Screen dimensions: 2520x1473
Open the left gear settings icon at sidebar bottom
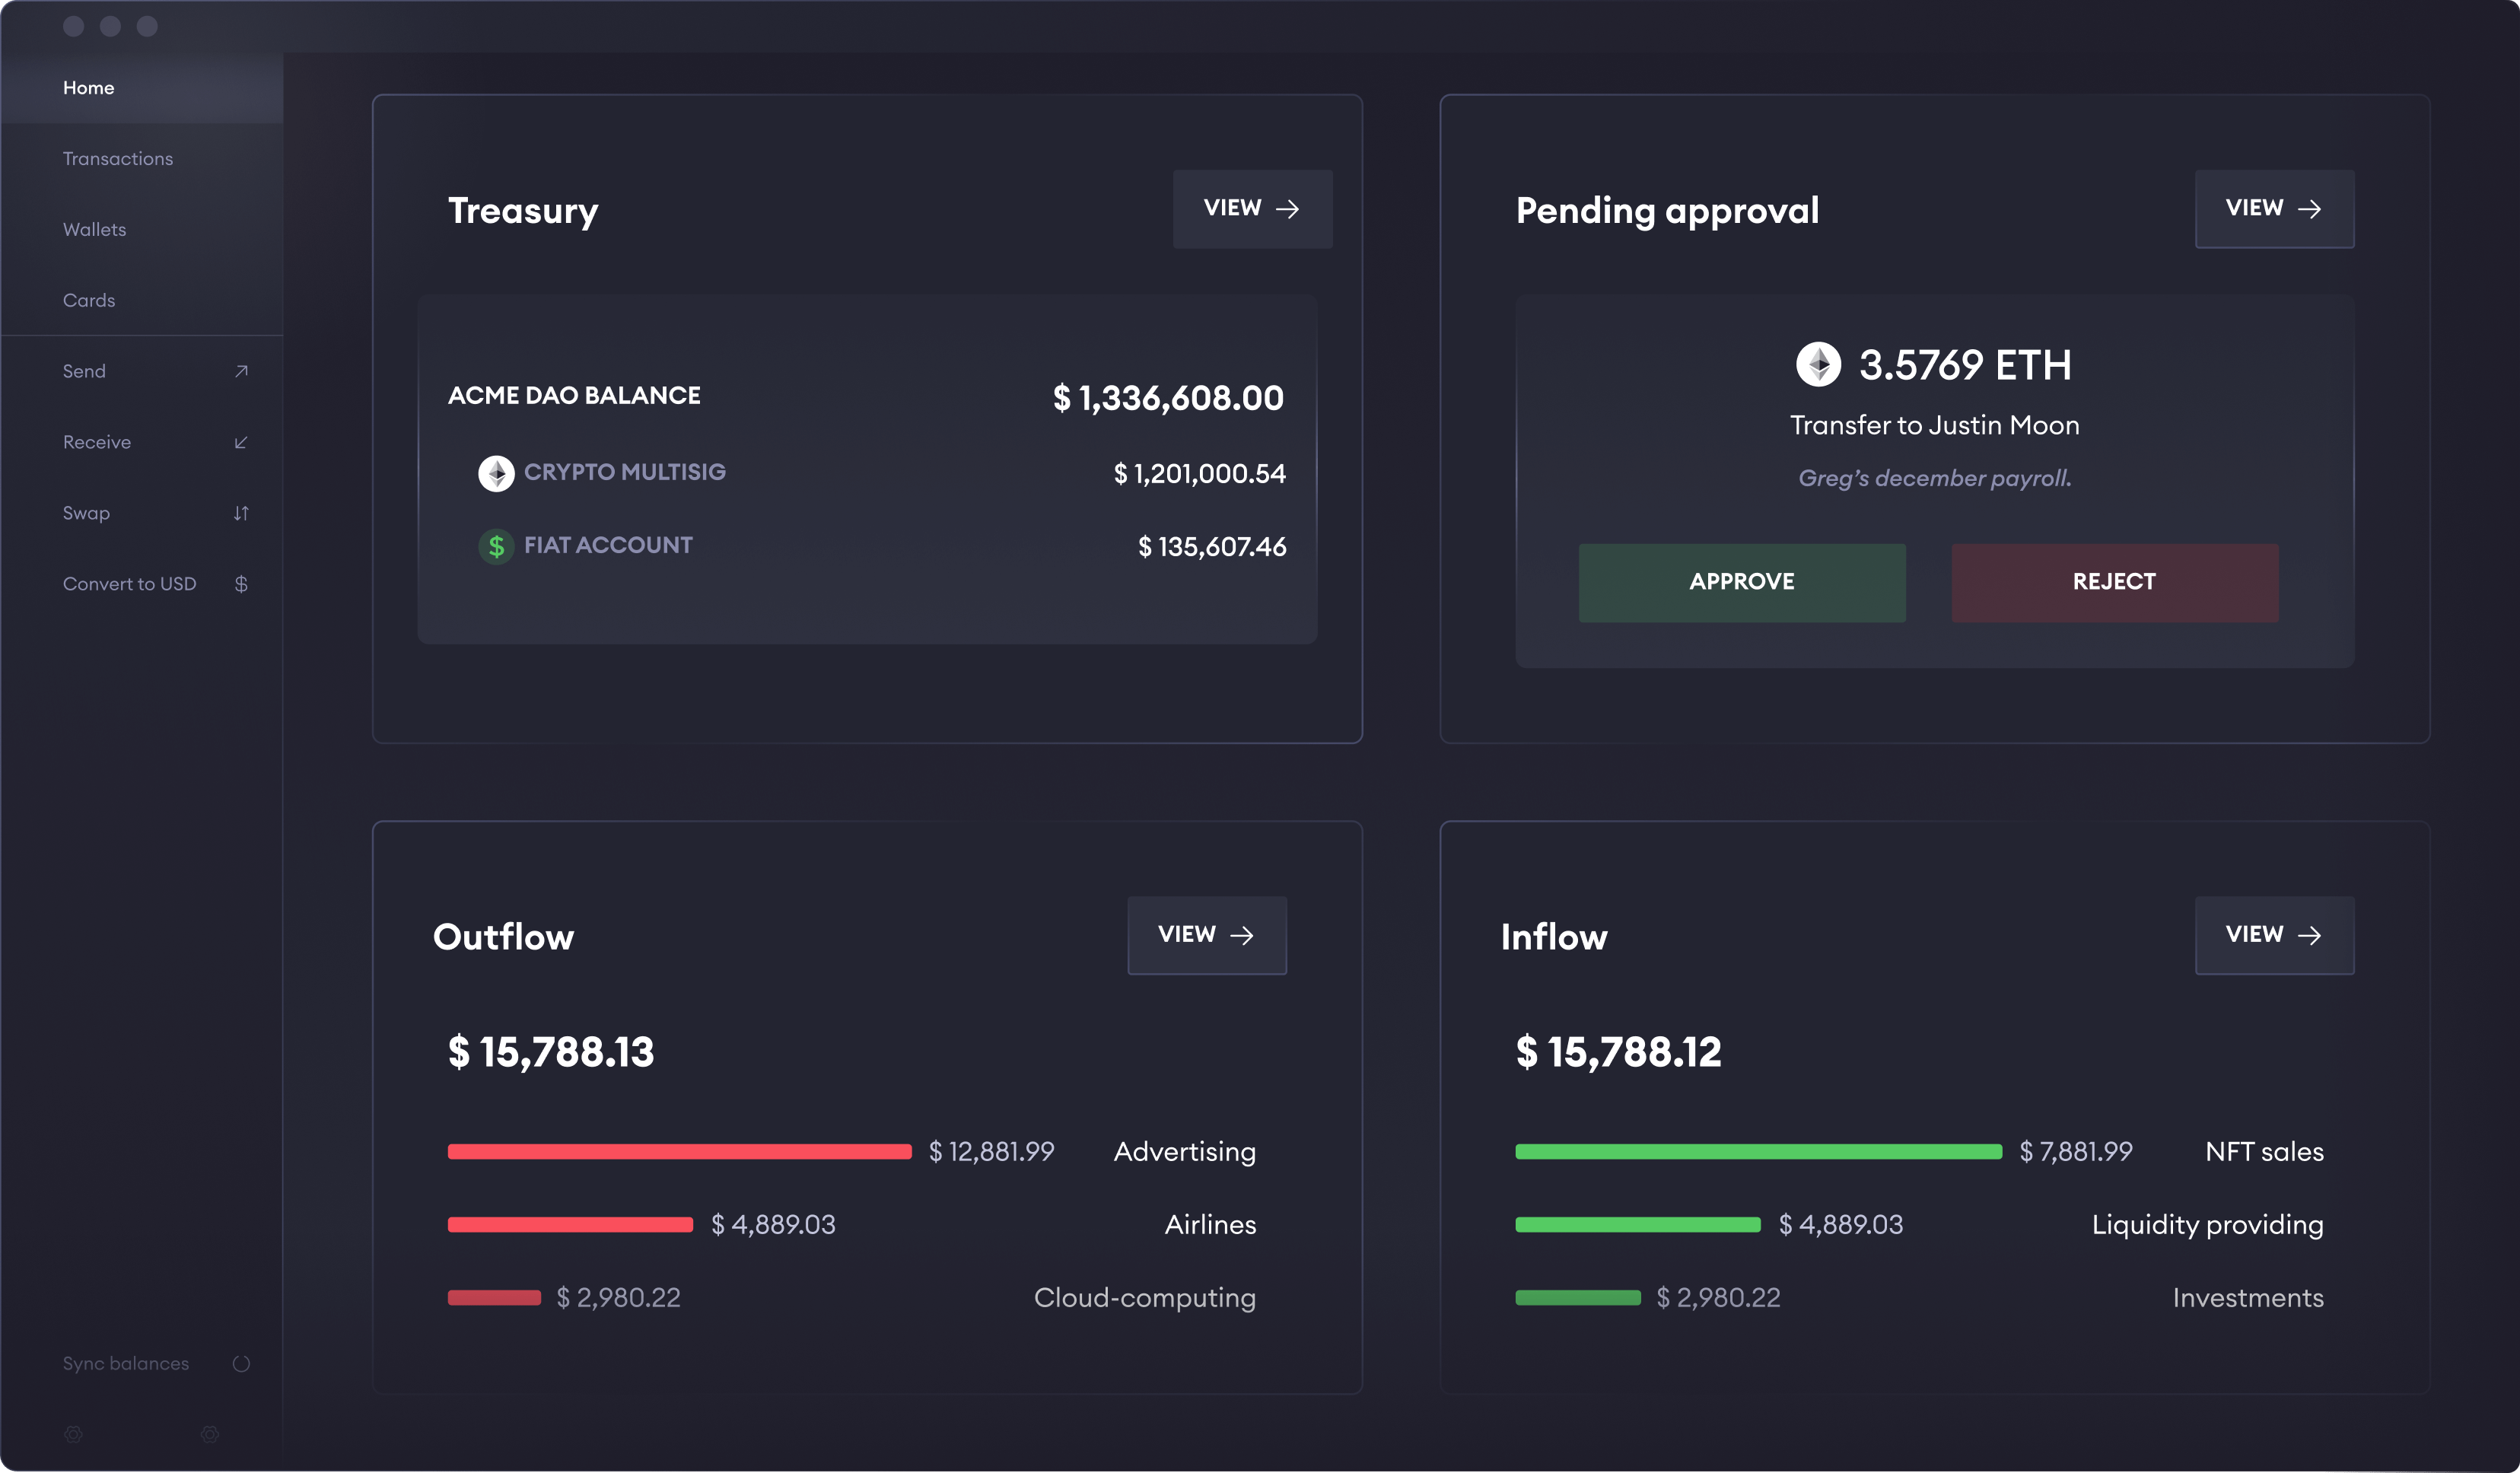pos(73,1434)
